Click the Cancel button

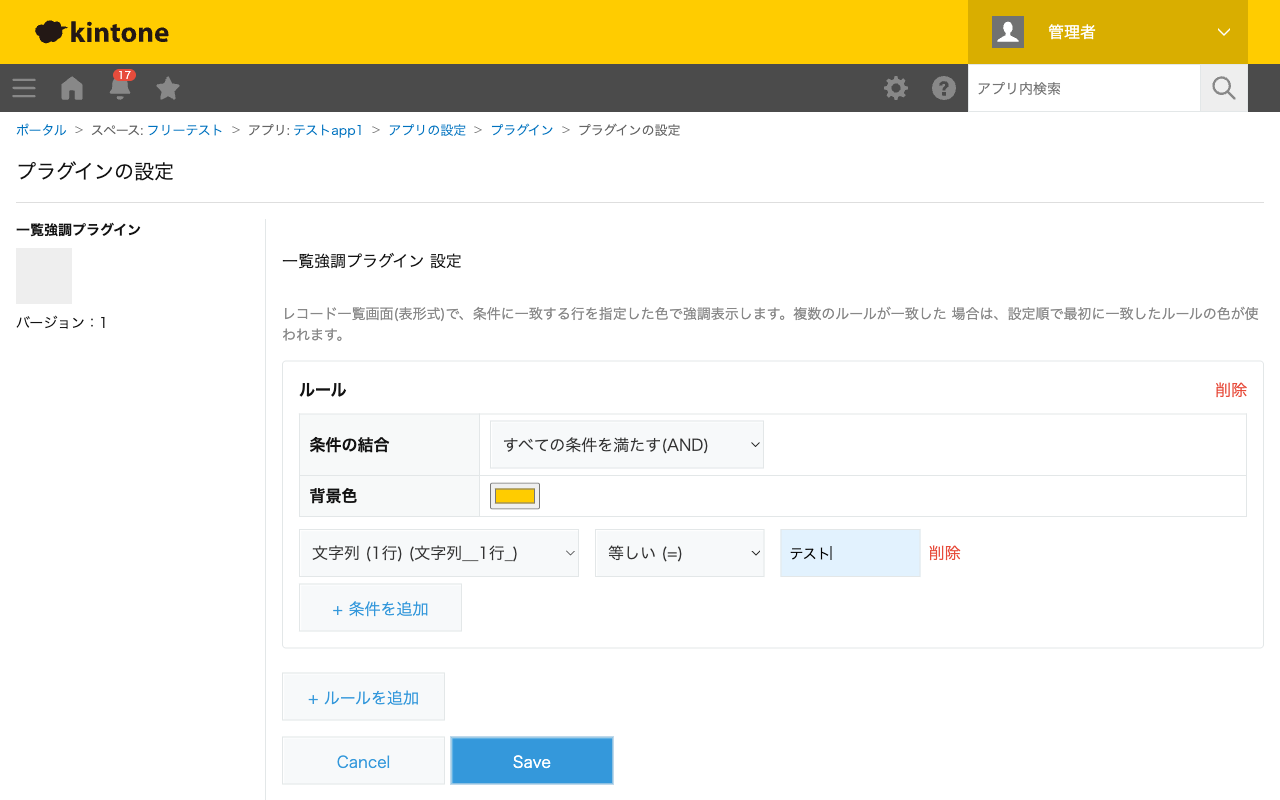point(363,761)
